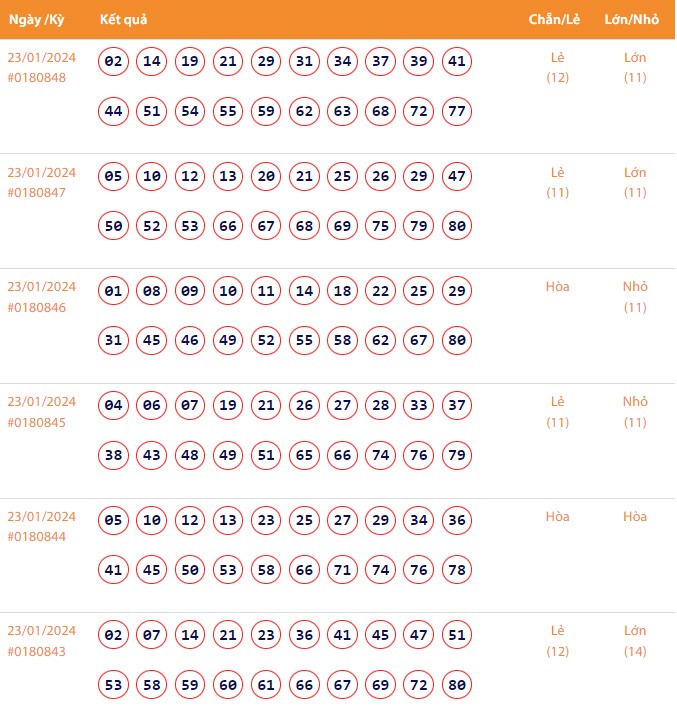Click the Lẻ (11) result for draw #0180847
The height and width of the screenshot is (712, 677).
[x=558, y=182]
